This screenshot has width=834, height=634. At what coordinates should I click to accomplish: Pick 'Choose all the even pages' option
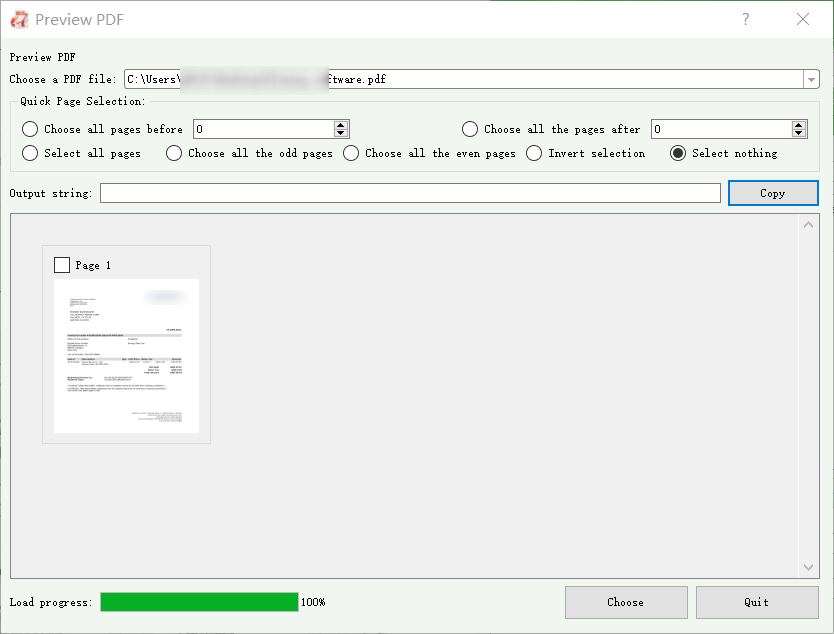[x=351, y=153]
